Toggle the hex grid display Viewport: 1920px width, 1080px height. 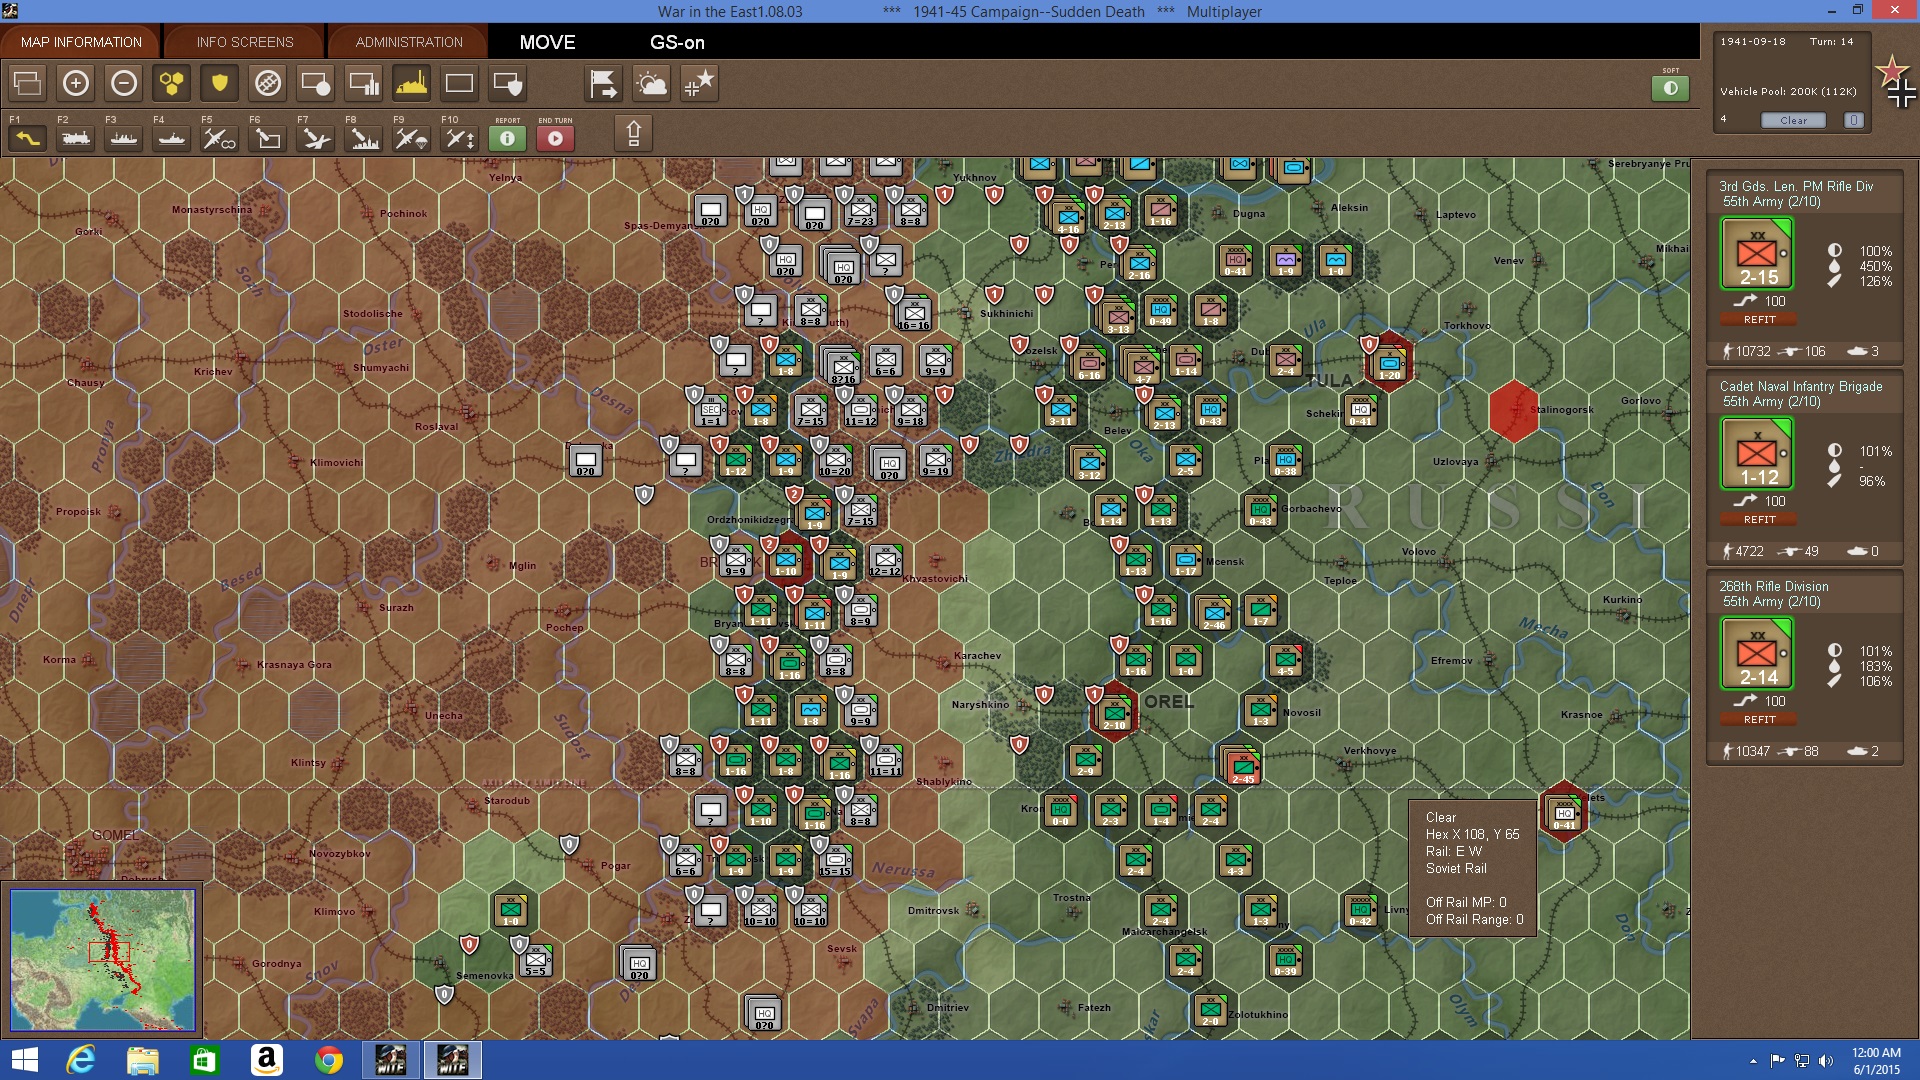coord(172,83)
